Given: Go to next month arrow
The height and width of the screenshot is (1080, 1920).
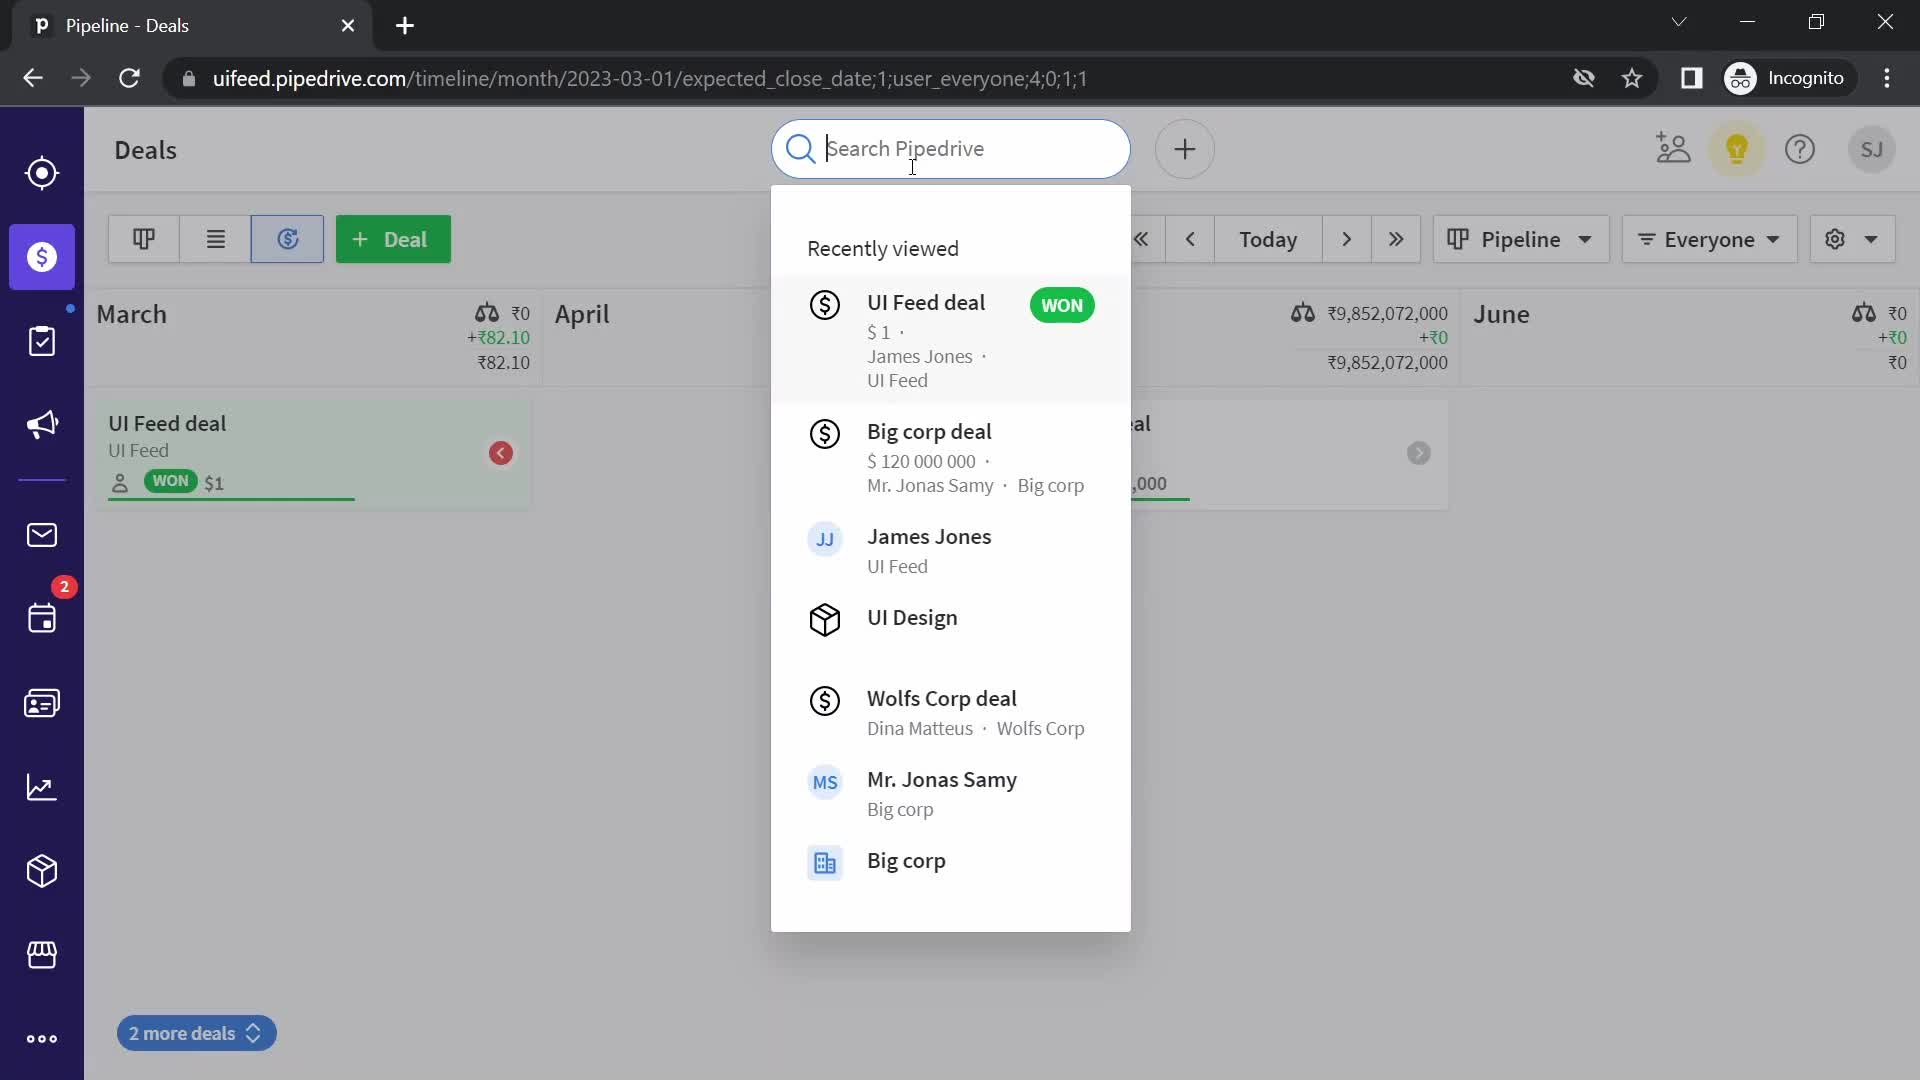Looking at the screenshot, I should [1347, 239].
